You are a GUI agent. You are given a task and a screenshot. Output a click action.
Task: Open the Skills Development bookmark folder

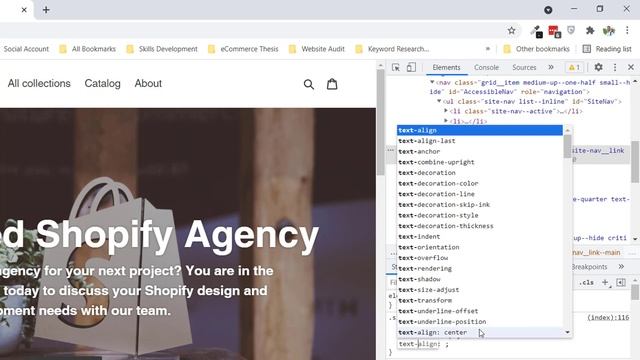tap(162, 49)
